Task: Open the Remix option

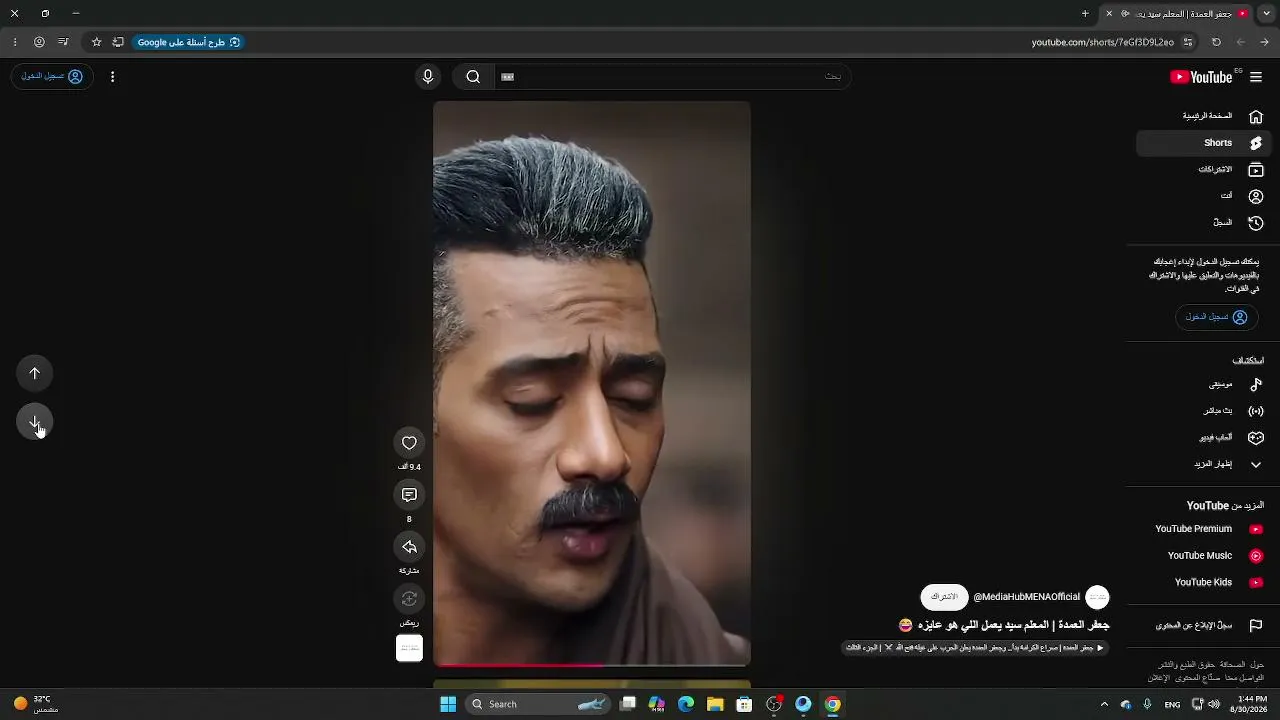Action: tap(409, 599)
